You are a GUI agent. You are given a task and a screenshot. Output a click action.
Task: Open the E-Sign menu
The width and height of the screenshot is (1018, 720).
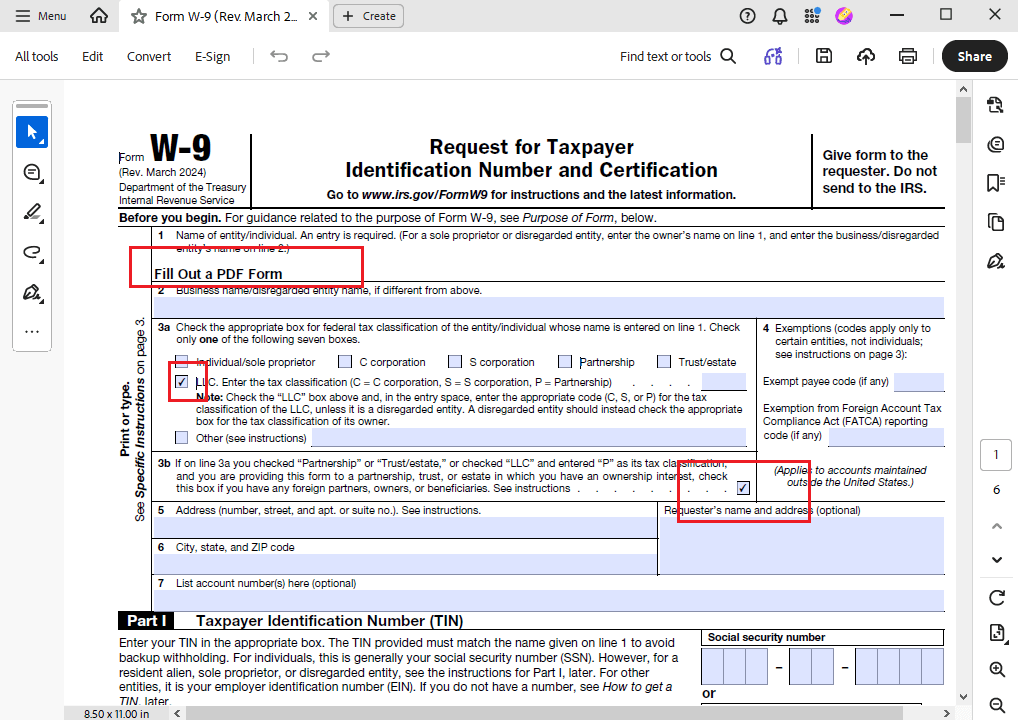click(x=212, y=56)
